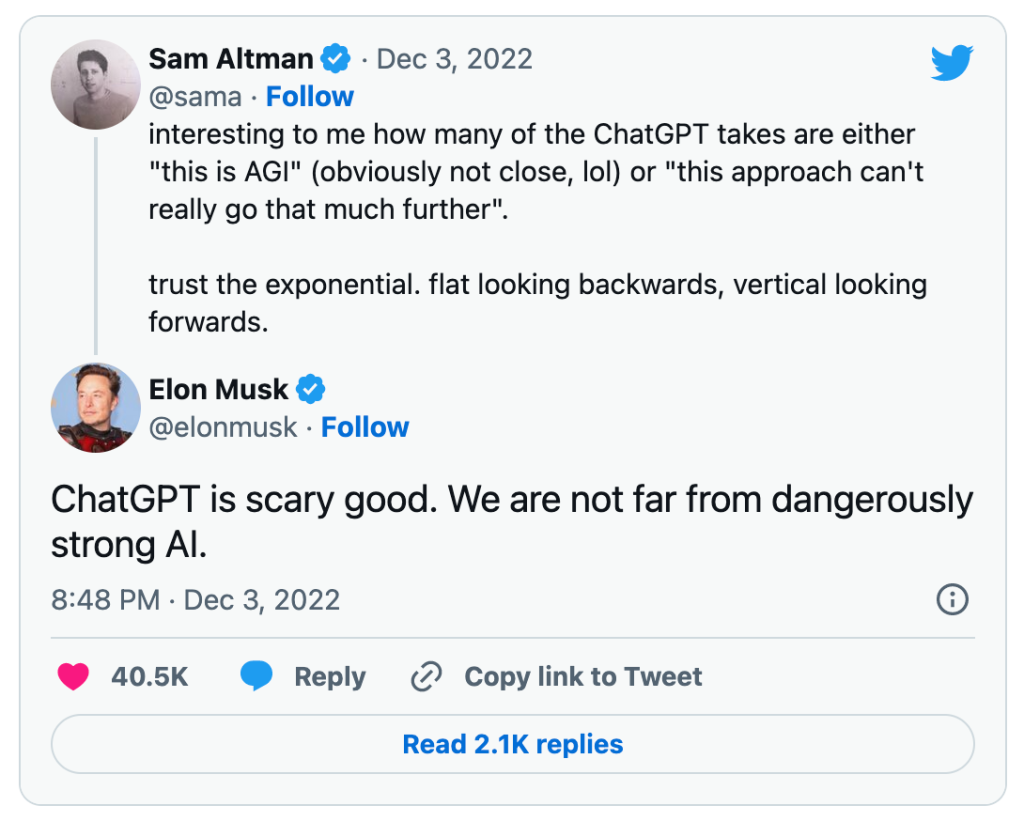Click the Twitter bird logo
The width and height of the screenshot is (1024, 821).
pyautogui.click(x=951, y=63)
